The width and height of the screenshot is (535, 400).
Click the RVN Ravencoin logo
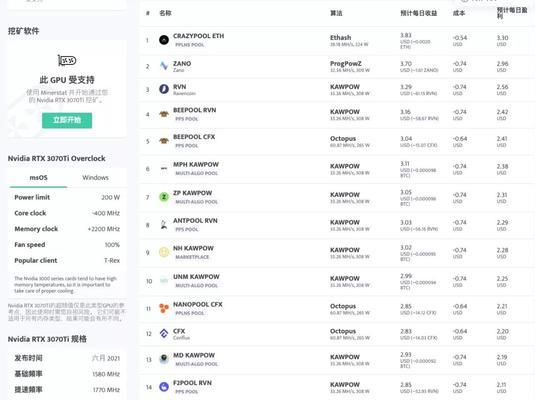coord(164,89)
